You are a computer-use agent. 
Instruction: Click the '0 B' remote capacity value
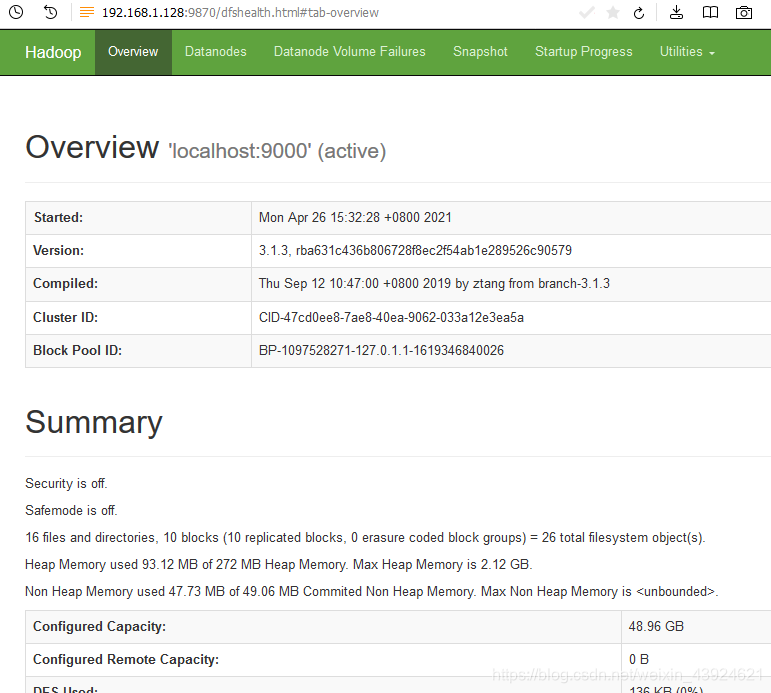click(639, 660)
